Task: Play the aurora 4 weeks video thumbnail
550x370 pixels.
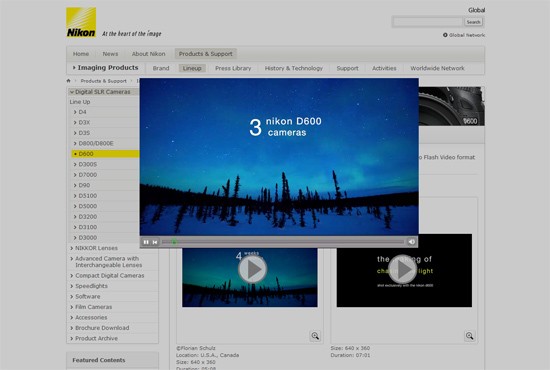Action: click(x=253, y=269)
